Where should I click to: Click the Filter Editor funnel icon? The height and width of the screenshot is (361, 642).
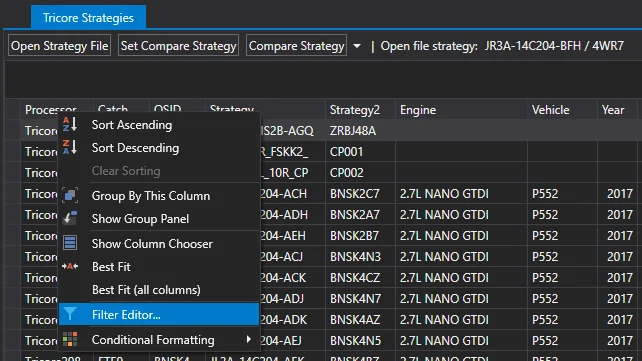pos(70,314)
